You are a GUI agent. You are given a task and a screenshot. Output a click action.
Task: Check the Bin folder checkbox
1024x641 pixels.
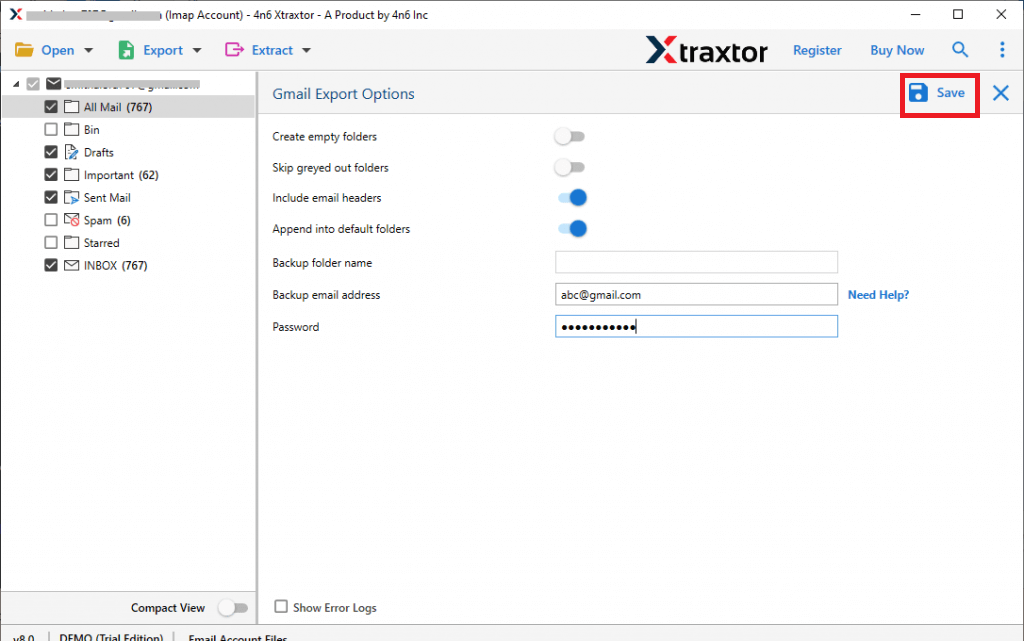click(x=51, y=129)
